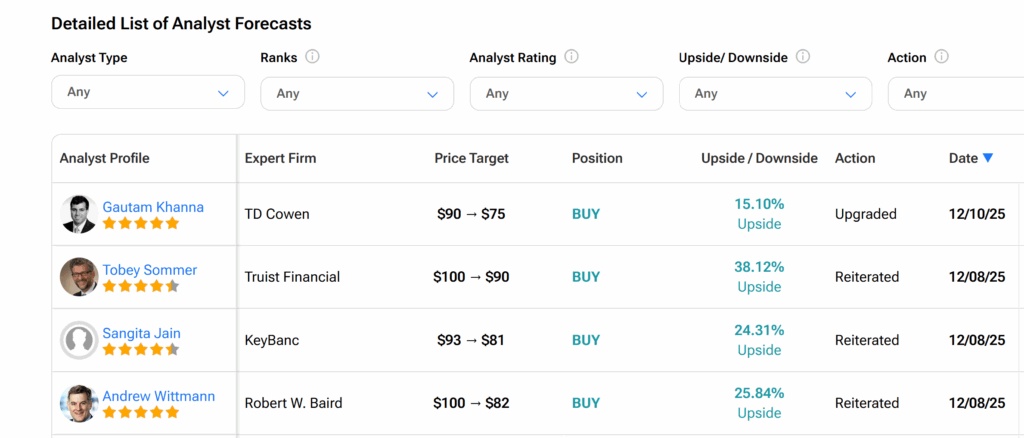Click the Analyst Rating info icon
The image size is (1024, 438).
pyautogui.click(x=572, y=57)
